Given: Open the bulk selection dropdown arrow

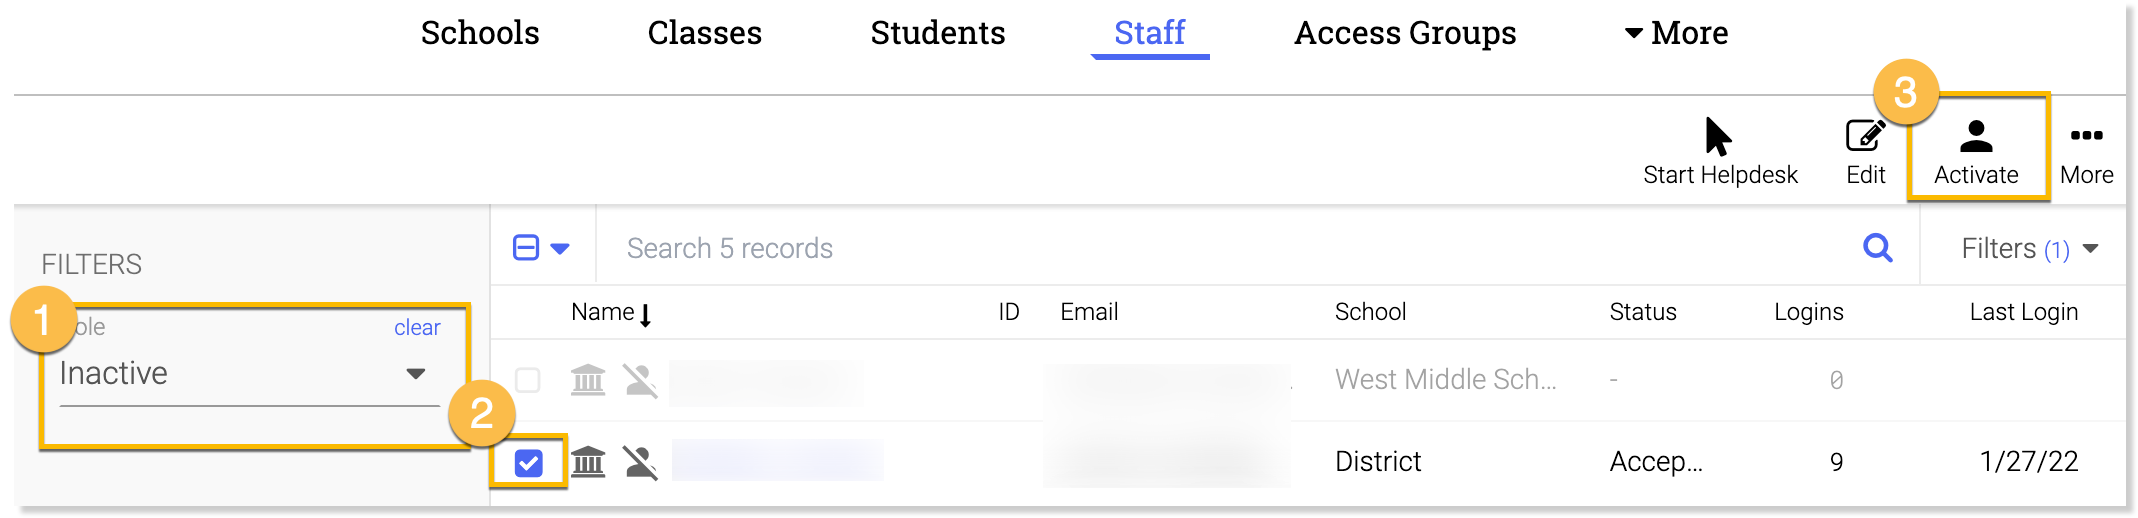Looking at the screenshot, I should [560, 249].
